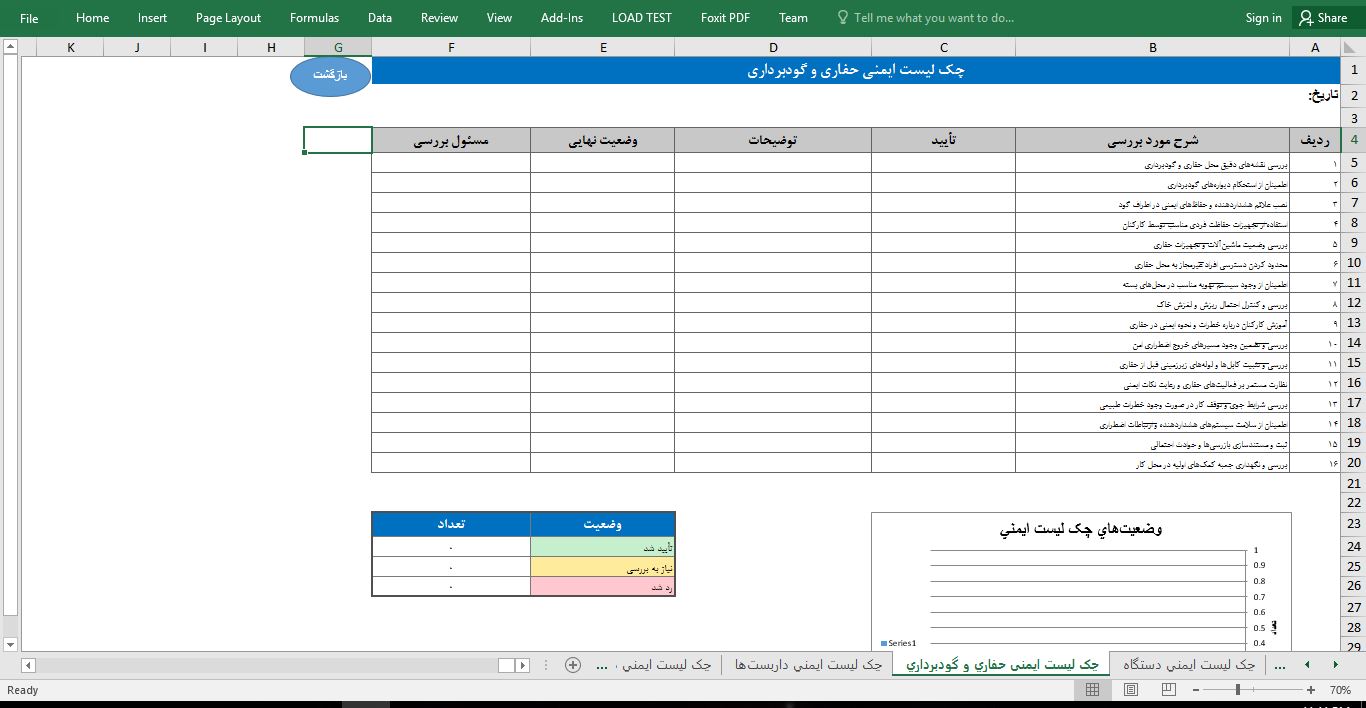
Task: Click the تأیید header cell
Action: [x=943, y=141]
